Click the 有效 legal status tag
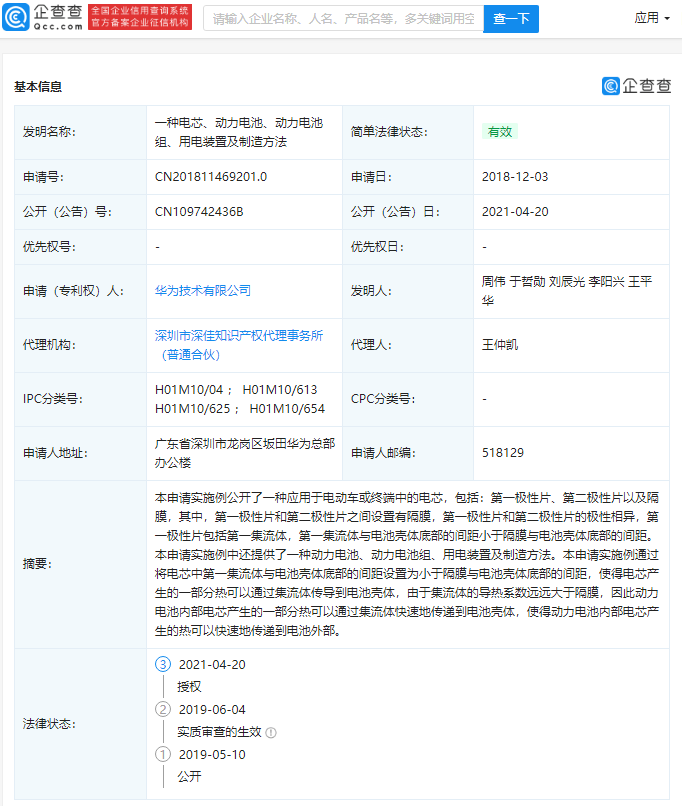Viewport: 682px width, 806px height. coord(500,132)
